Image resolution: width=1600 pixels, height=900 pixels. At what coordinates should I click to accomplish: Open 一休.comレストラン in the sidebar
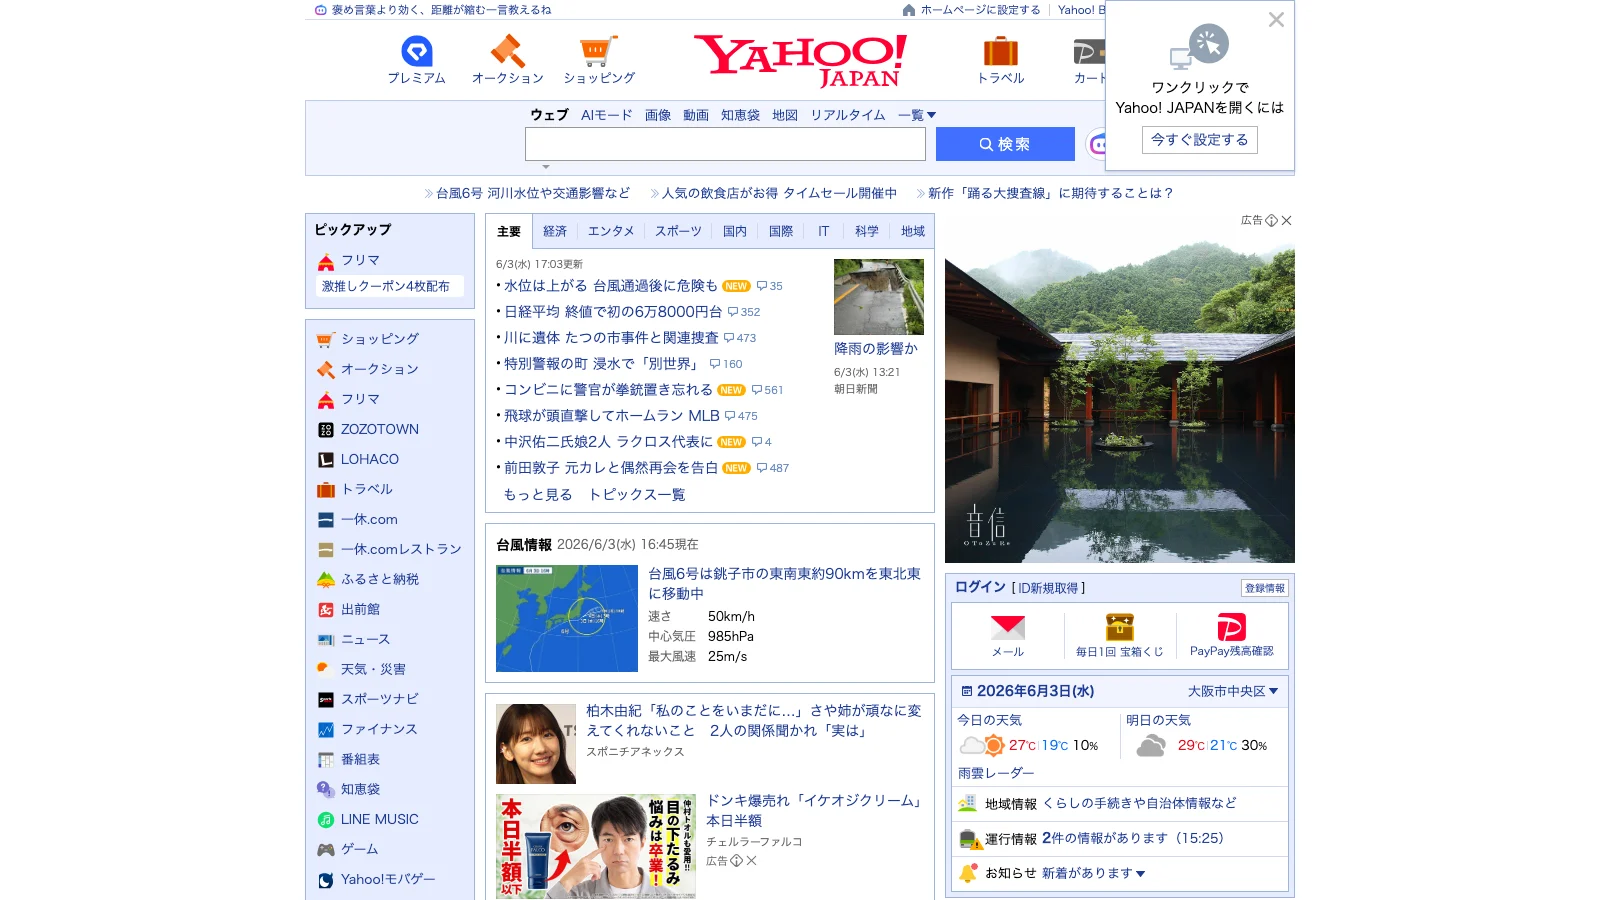click(x=401, y=549)
